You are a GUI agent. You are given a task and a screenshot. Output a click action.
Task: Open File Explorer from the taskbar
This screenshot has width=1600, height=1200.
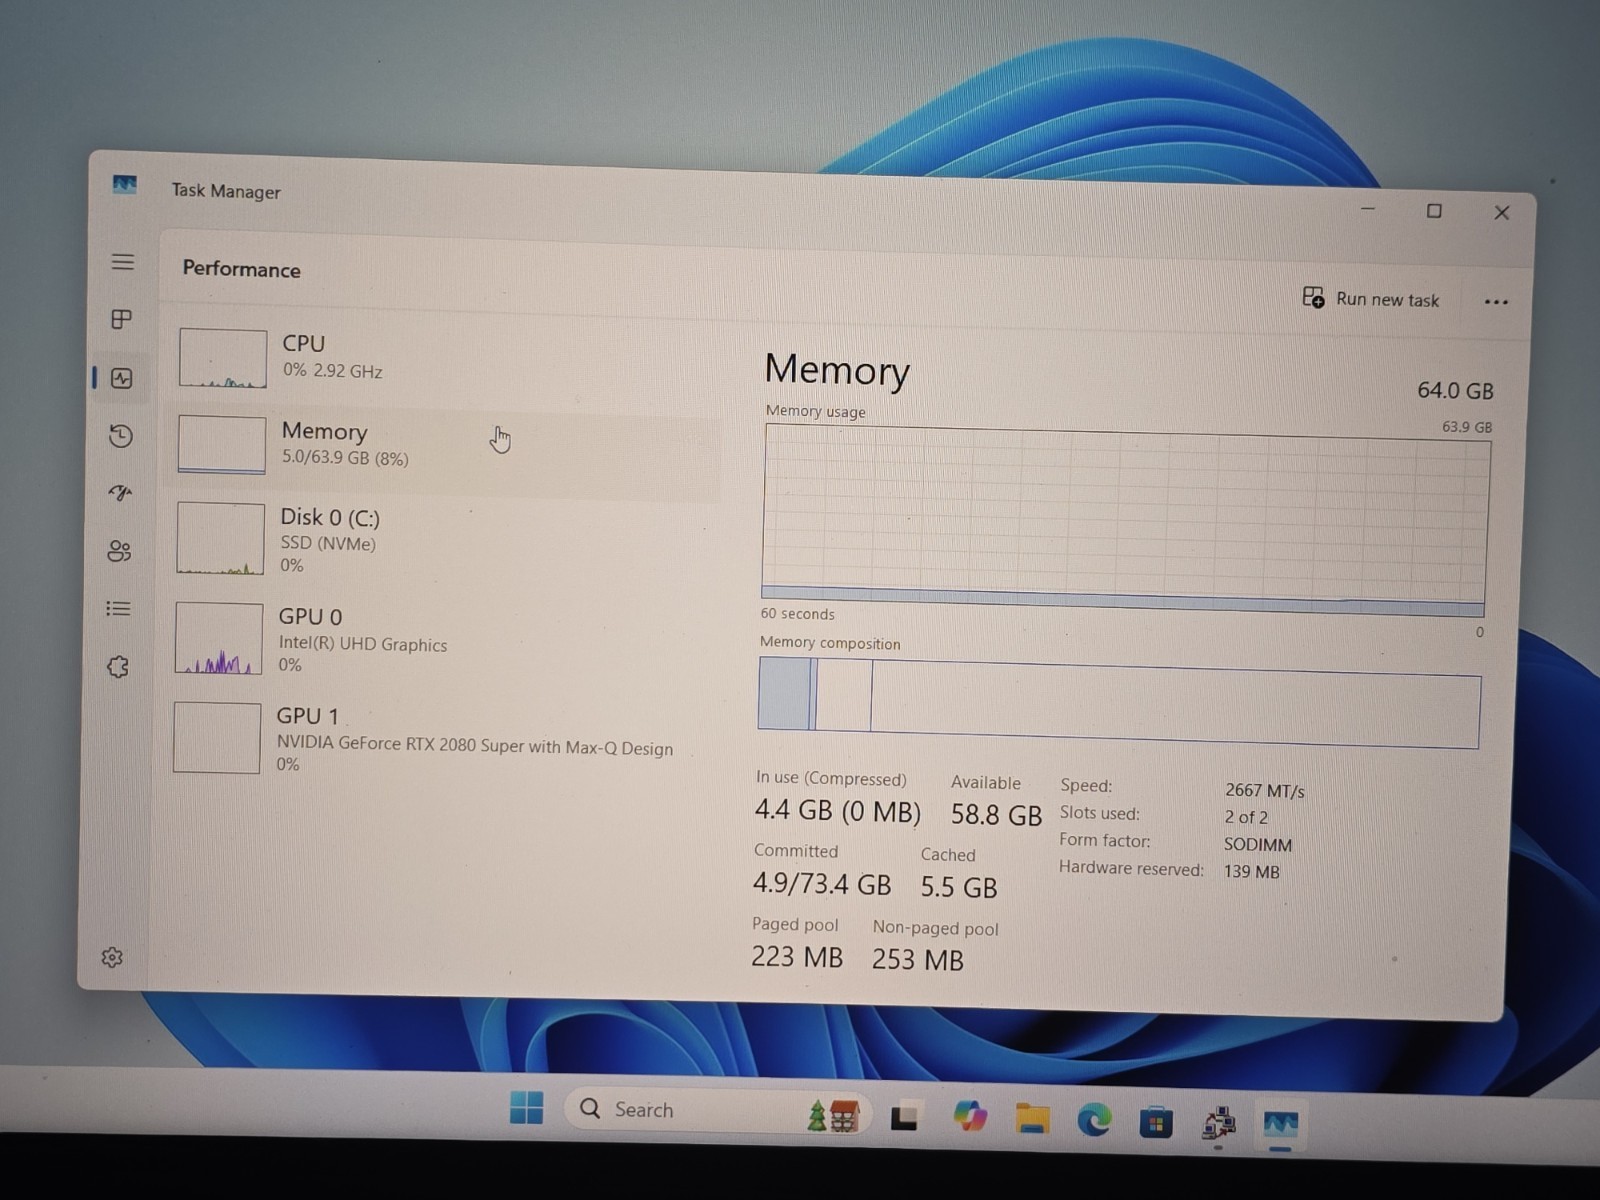(1032, 1118)
